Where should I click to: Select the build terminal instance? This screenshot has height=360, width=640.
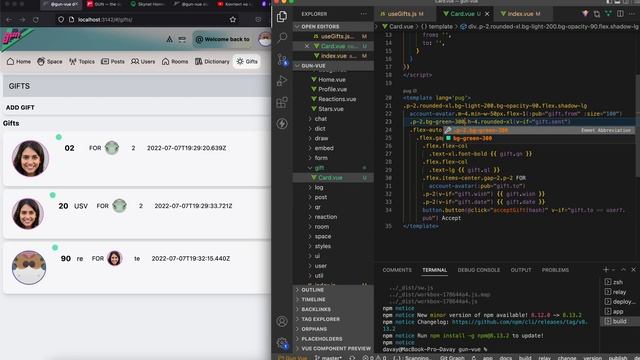(x=619, y=321)
